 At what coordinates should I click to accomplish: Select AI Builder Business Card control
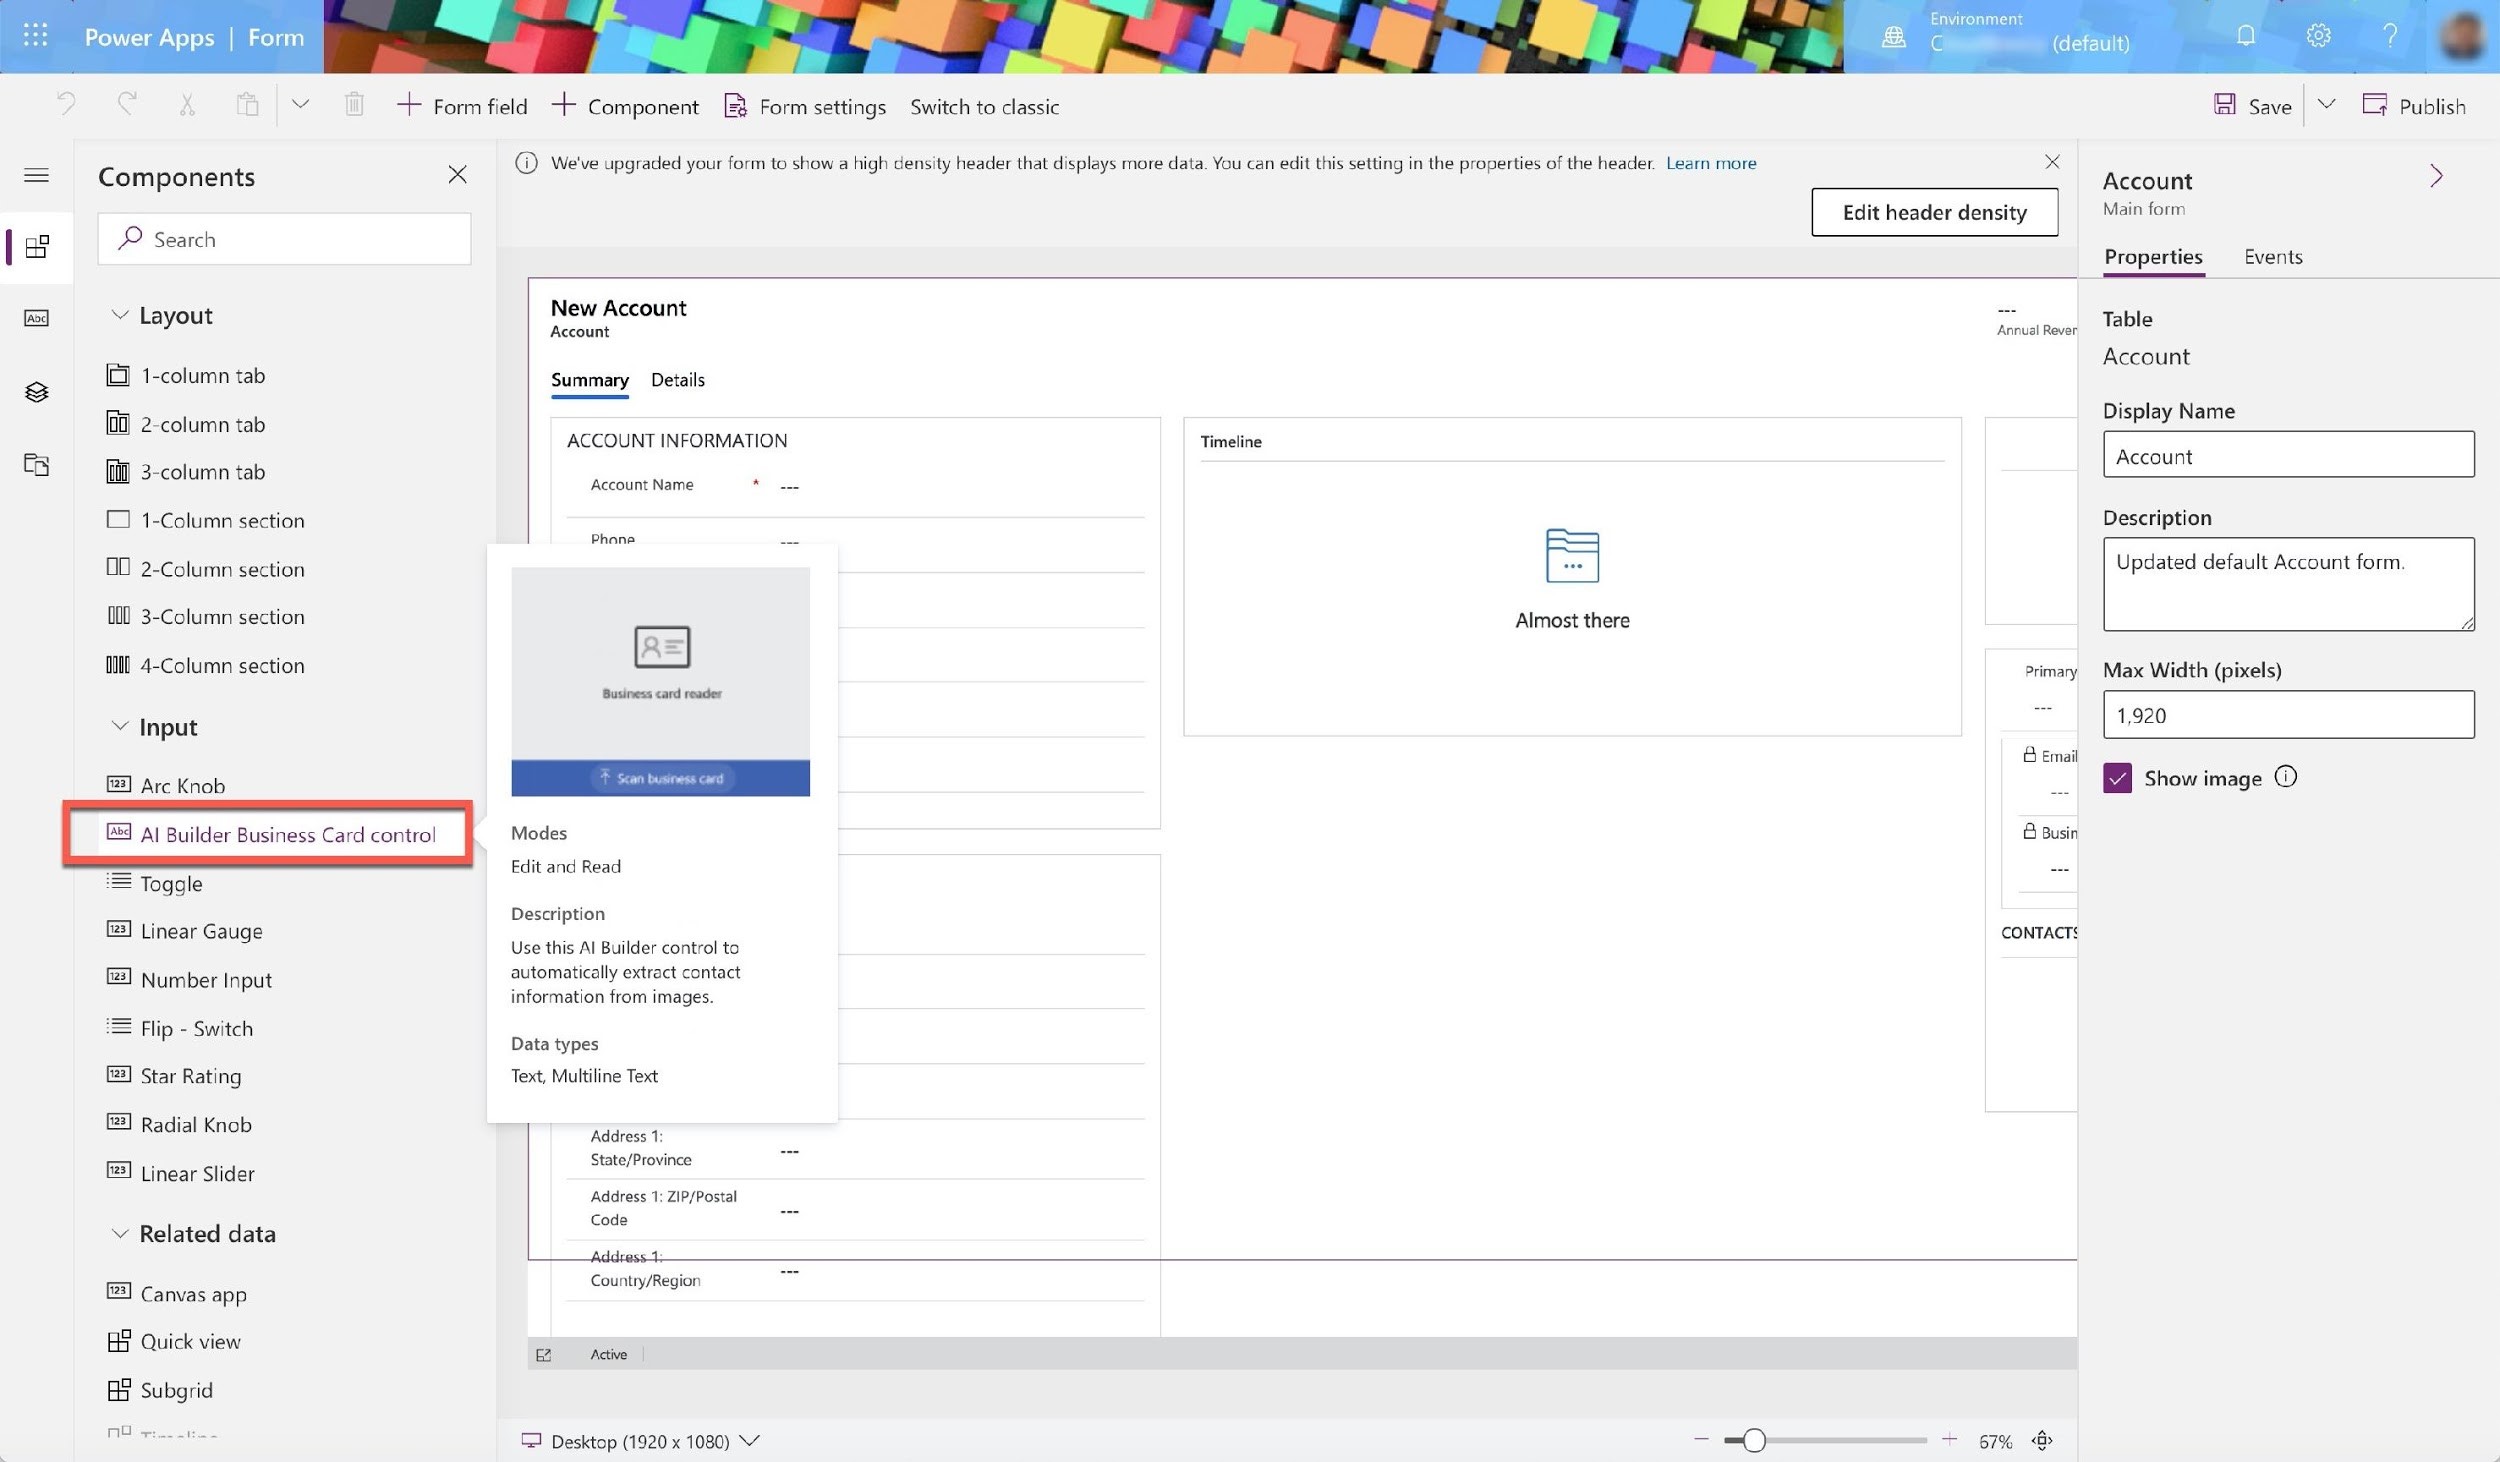[x=271, y=834]
